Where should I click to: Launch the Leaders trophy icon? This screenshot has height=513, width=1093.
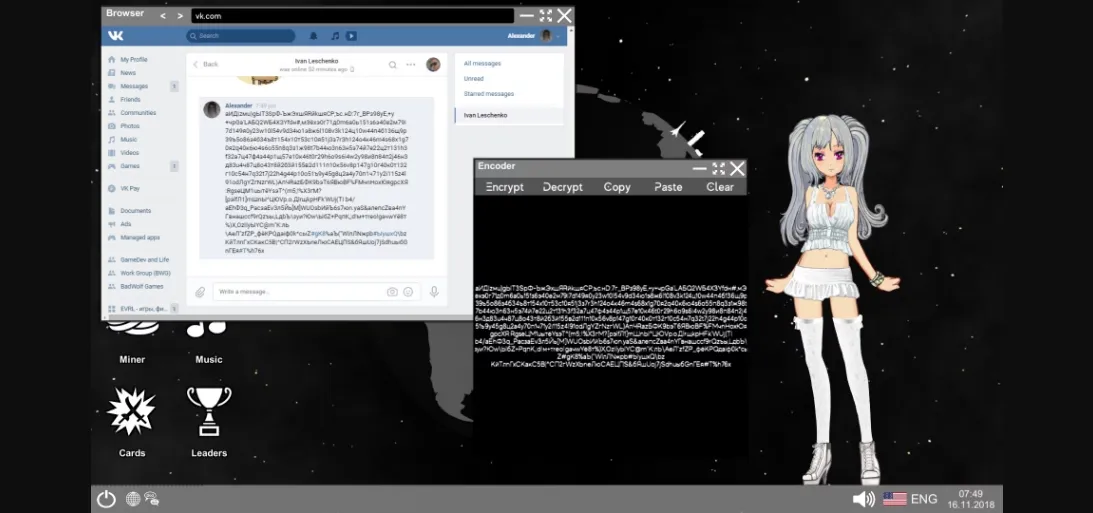209,412
